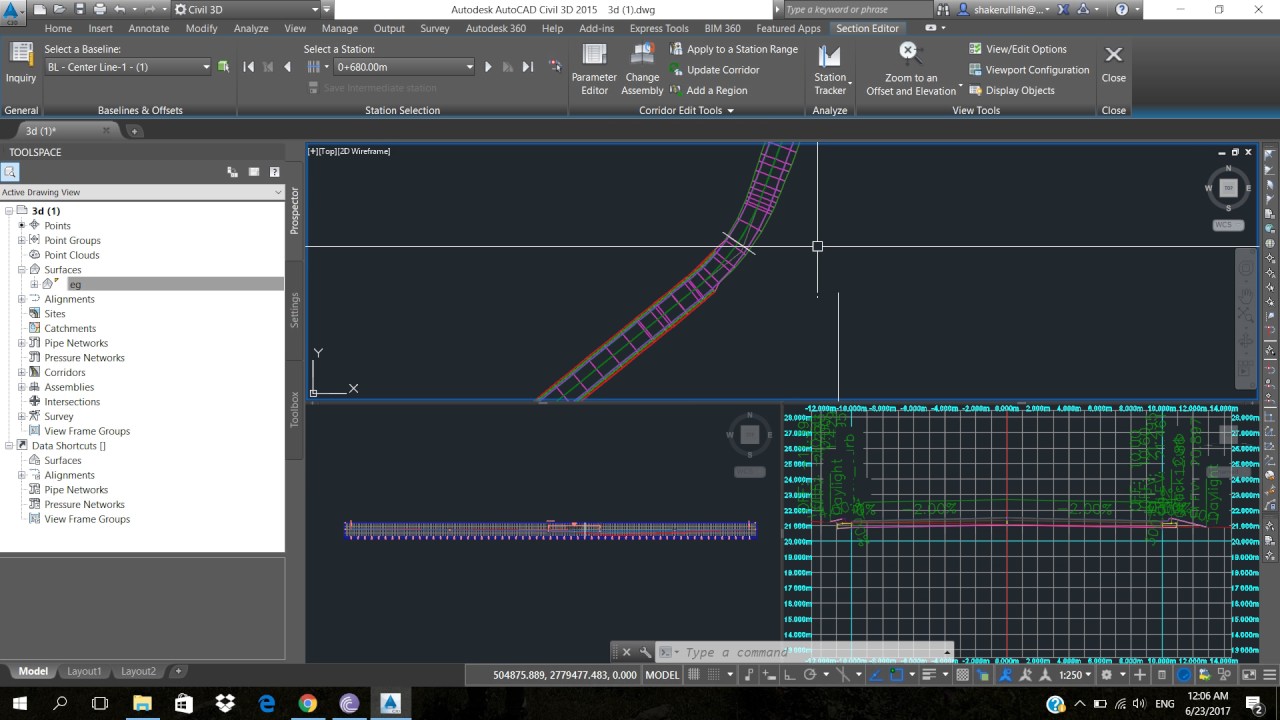Go to previous station
The height and width of the screenshot is (720, 1280).
click(x=288, y=67)
